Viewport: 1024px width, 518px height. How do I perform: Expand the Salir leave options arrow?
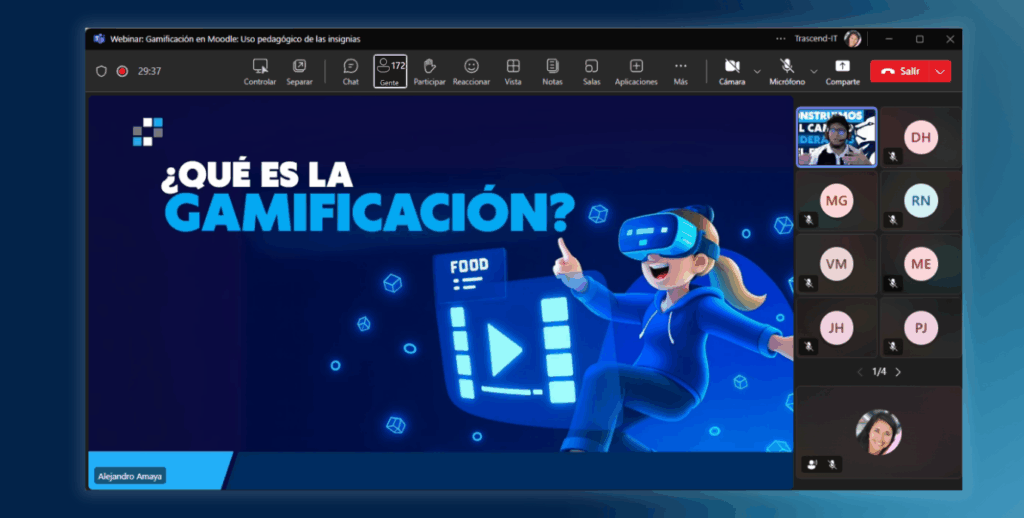tap(940, 71)
